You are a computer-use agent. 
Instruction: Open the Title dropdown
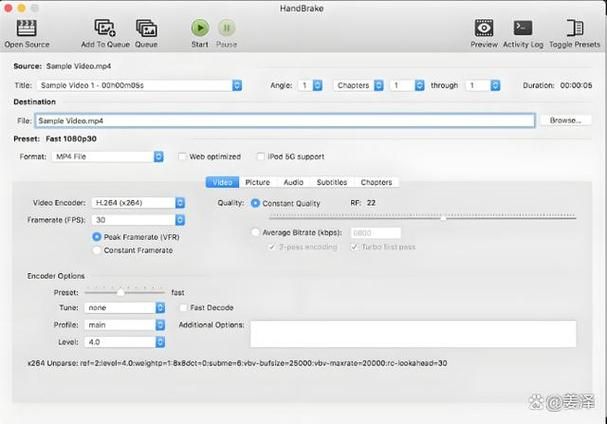point(140,85)
